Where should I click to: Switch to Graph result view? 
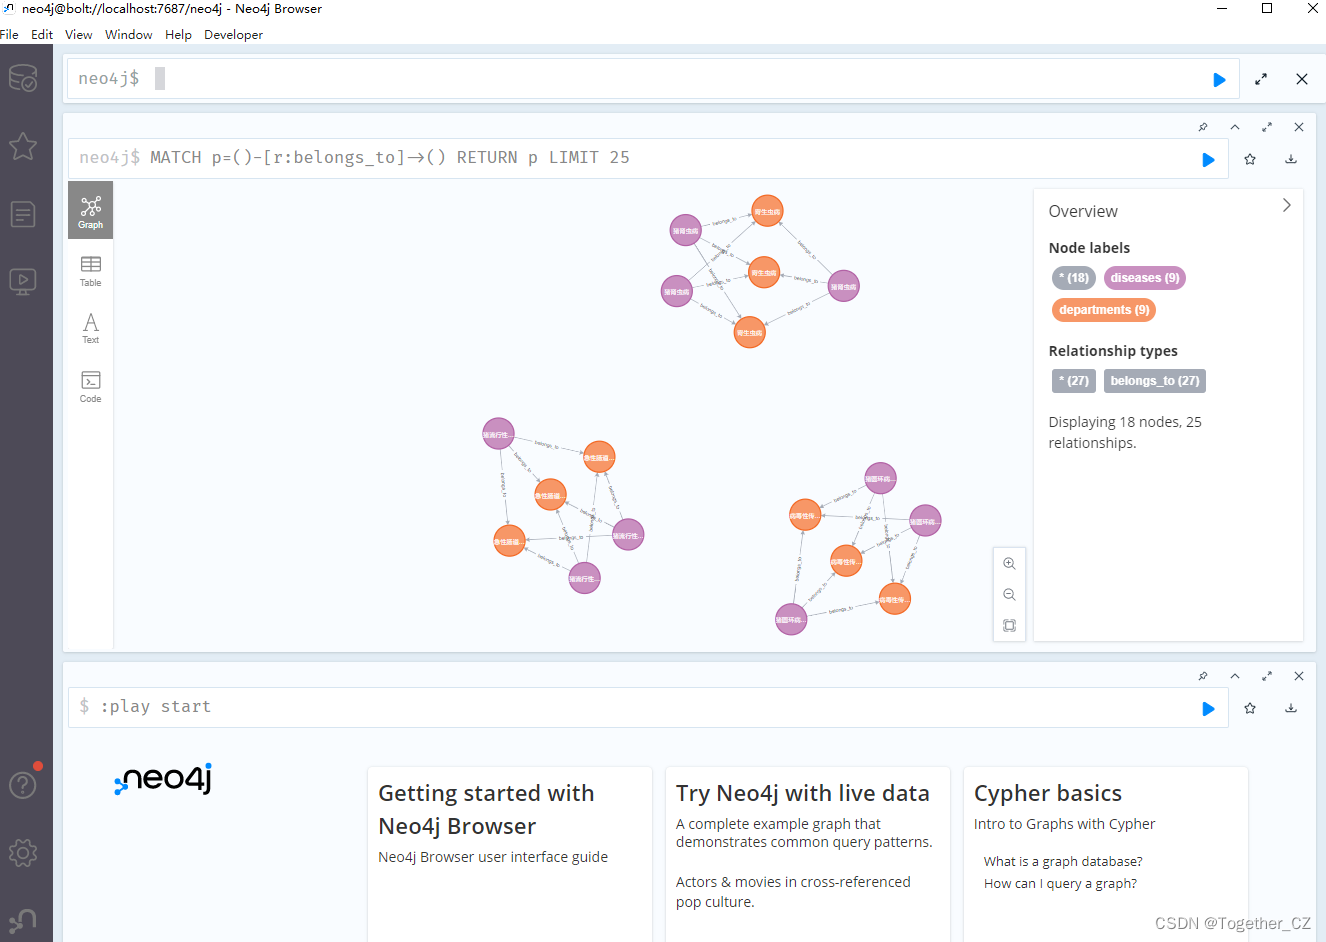pyautogui.click(x=91, y=211)
